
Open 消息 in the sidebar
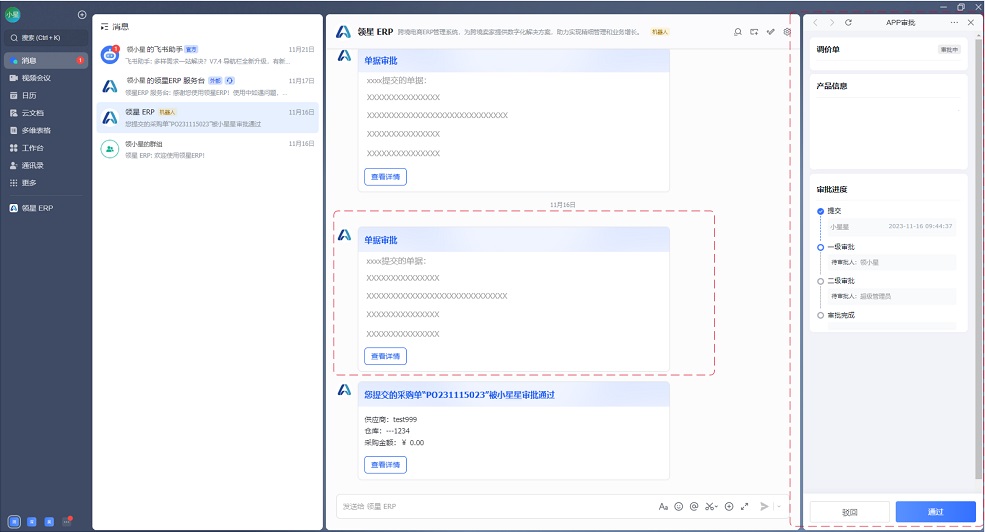(45, 60)
